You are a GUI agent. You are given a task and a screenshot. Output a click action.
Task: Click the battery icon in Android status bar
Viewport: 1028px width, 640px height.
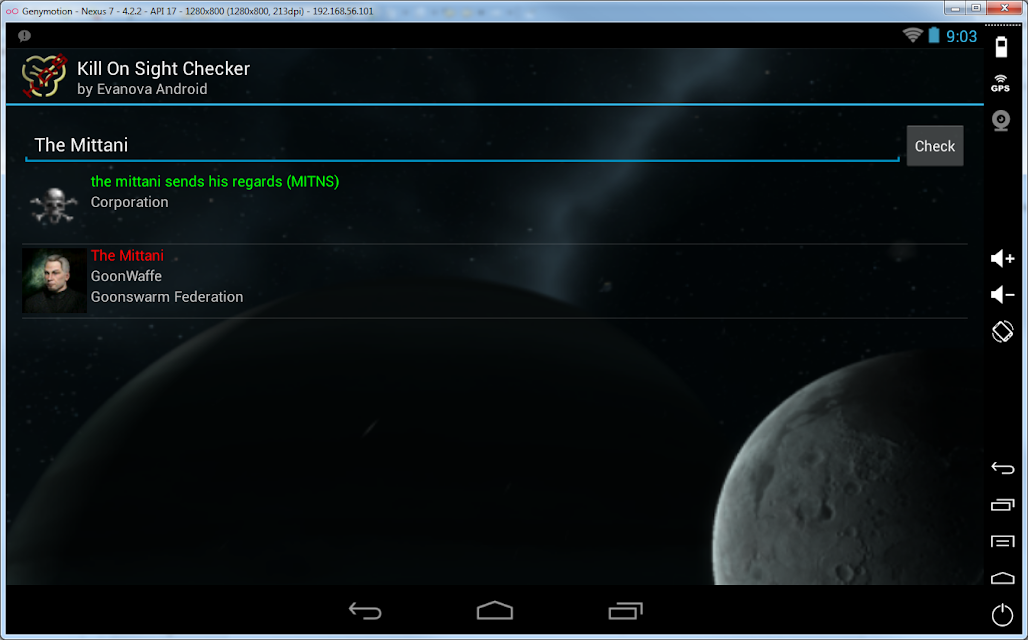[x=934, y=35]
